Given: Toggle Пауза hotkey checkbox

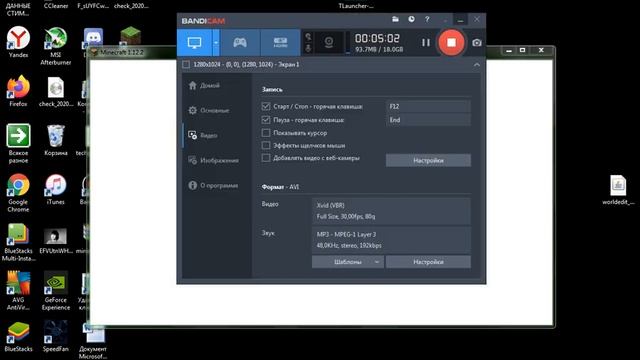Looking at the screenshot, I should click(x=266, y=120).
